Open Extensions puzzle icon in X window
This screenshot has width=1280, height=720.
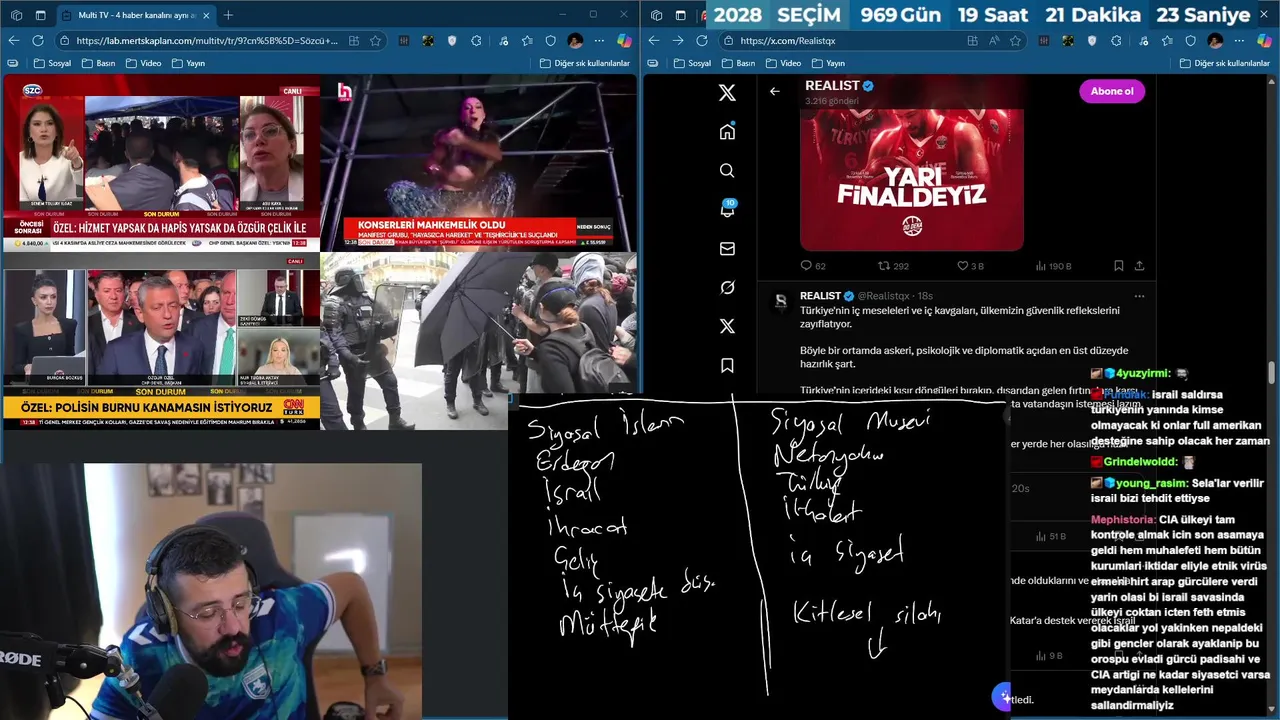1117,41
